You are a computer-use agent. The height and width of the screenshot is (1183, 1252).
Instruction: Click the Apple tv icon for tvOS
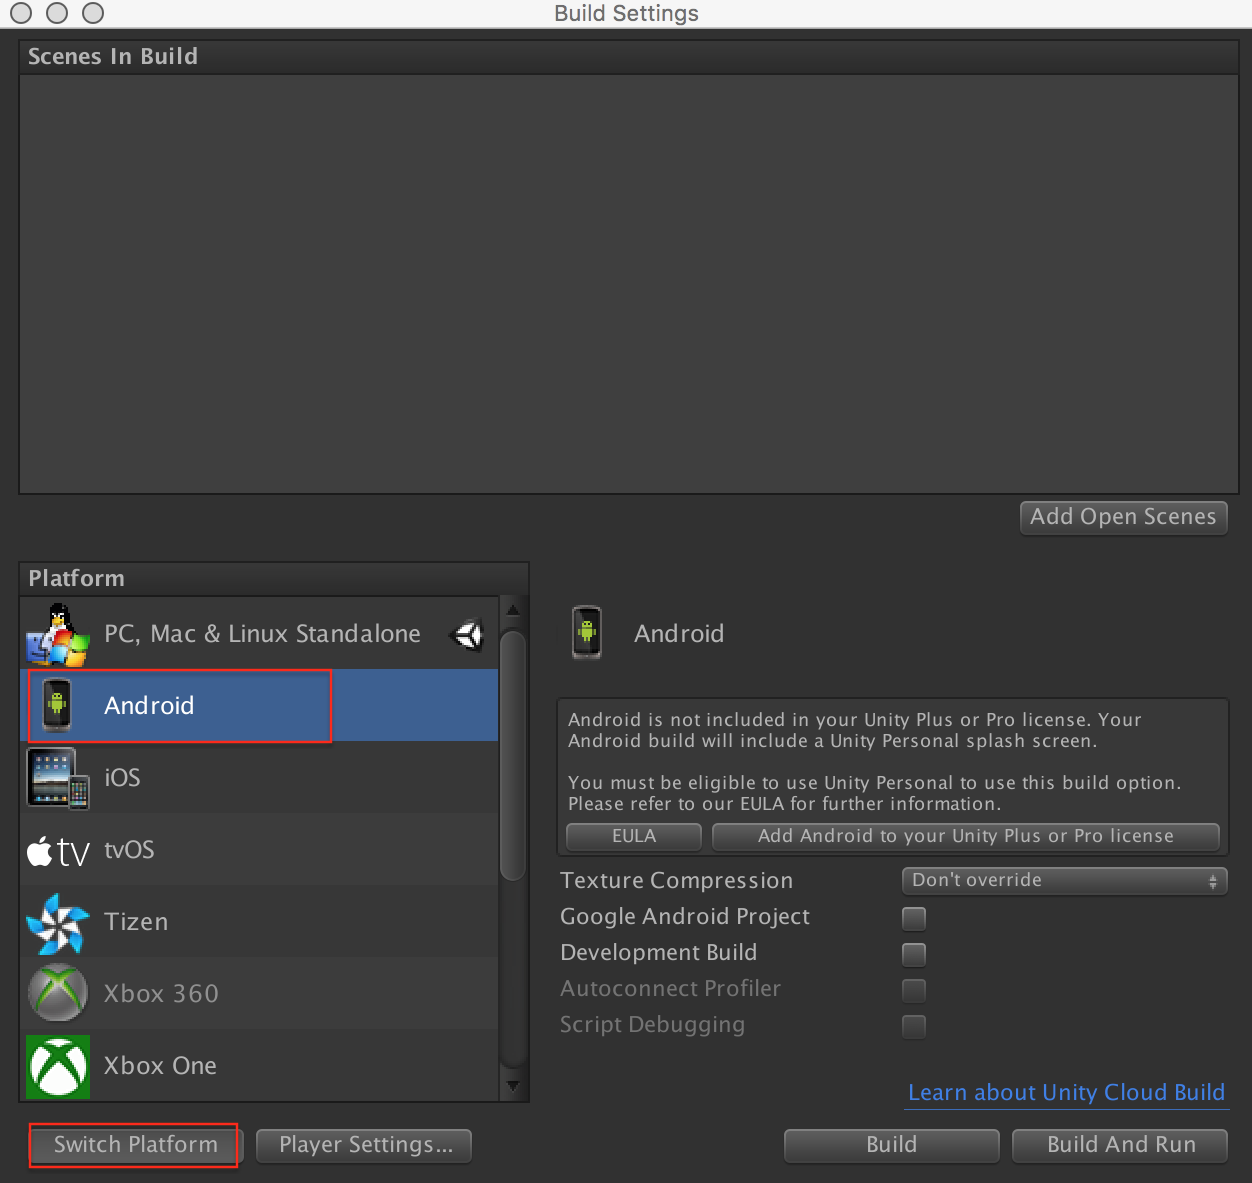pyautogui.click(x=58, y=851)
